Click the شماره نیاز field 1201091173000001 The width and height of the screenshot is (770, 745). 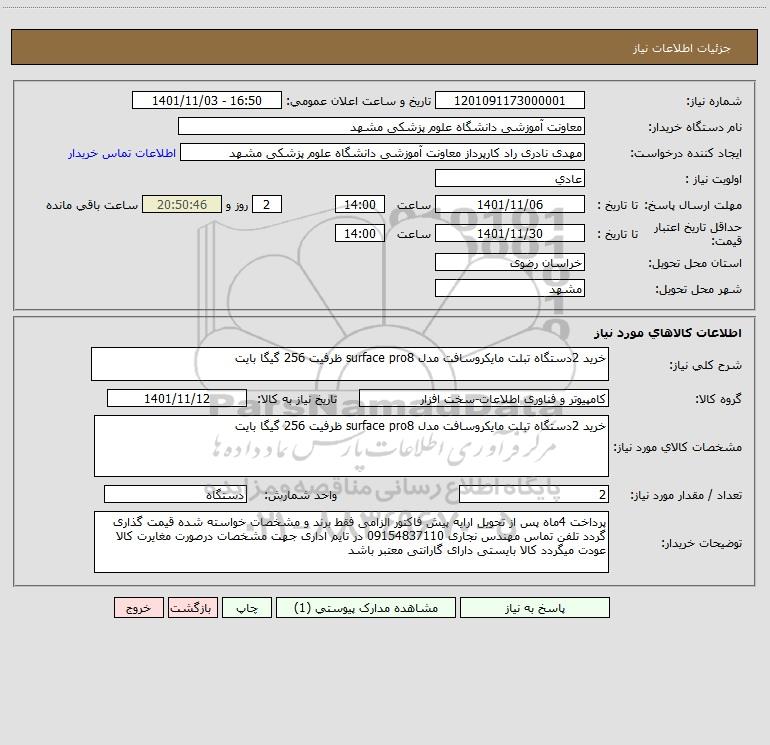pos(510,100)
